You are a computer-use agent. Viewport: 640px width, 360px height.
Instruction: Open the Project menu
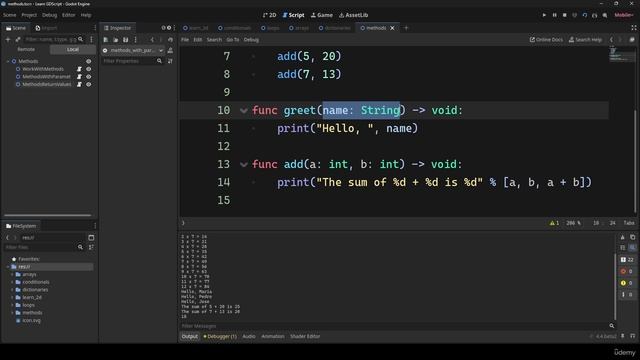pos(29,15)
